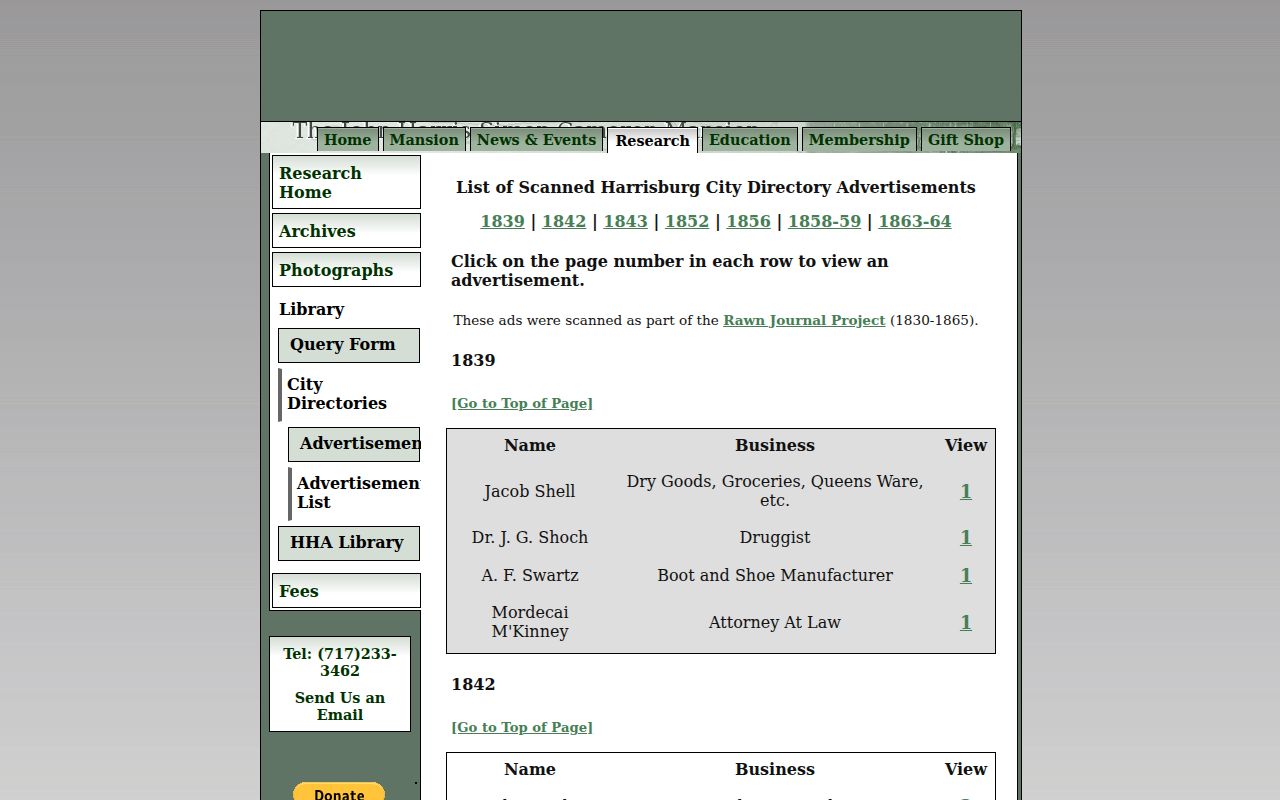Image resolution: width=1280 pixels, height=800 pixels.
Task: Select the 'Dry Goods, Groceries, Queens Ware' cell
Action: click(x=775, y=491)
